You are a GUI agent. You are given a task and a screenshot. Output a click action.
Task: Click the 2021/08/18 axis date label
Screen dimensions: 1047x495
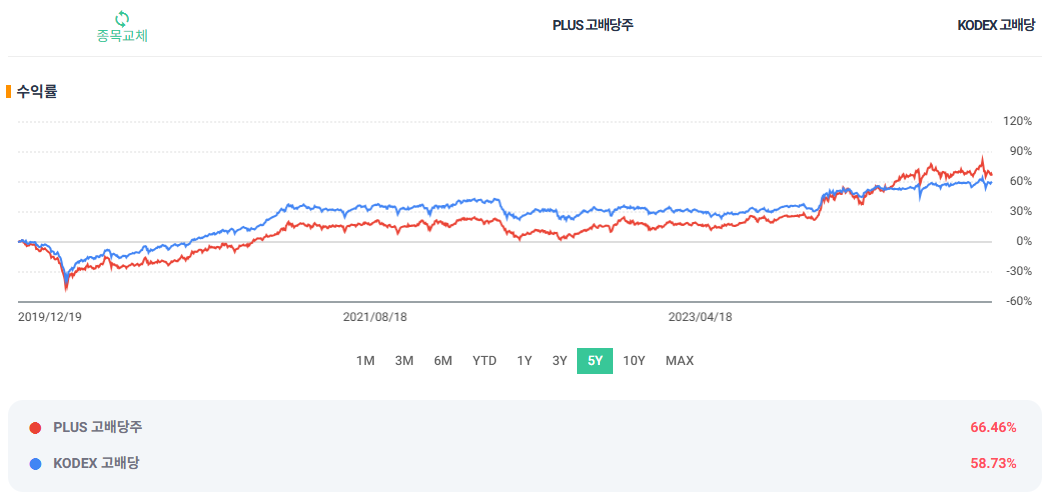tap(375, 318)
